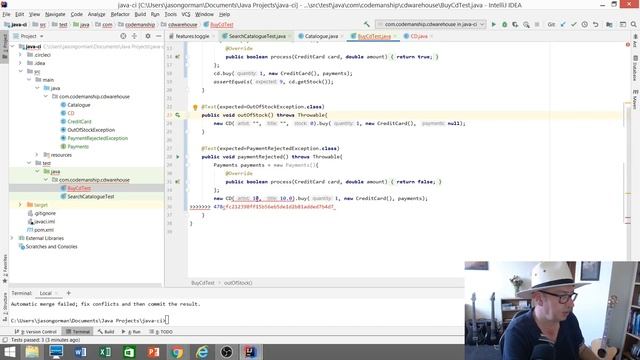
Task: Open File Explorer from the taskbar
Action: tap(32, 351)
